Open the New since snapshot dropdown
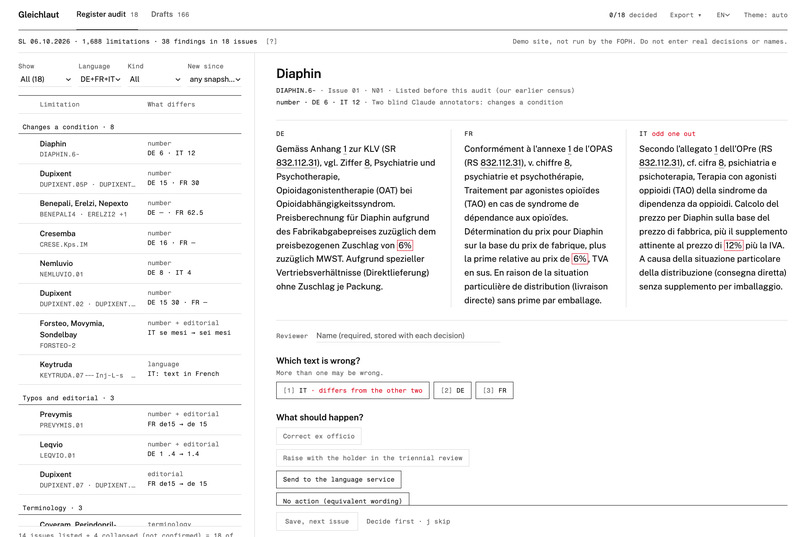The image size is (806, 537). (x=214, y=79)
